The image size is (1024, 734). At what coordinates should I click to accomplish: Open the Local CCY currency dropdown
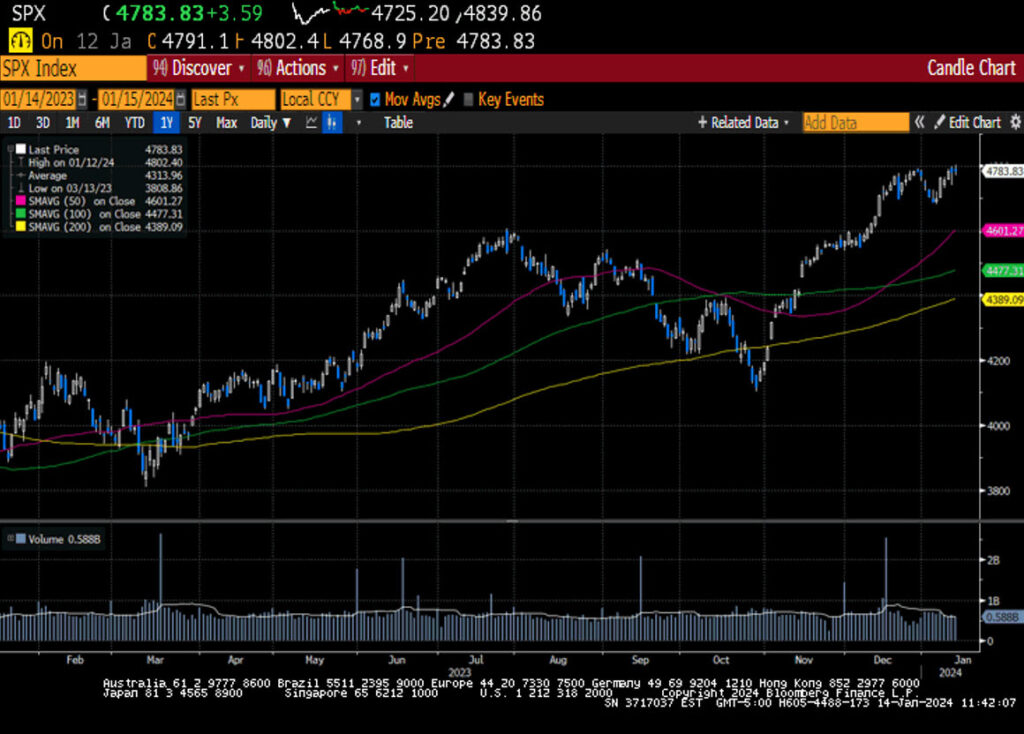(x=320, y=100)
